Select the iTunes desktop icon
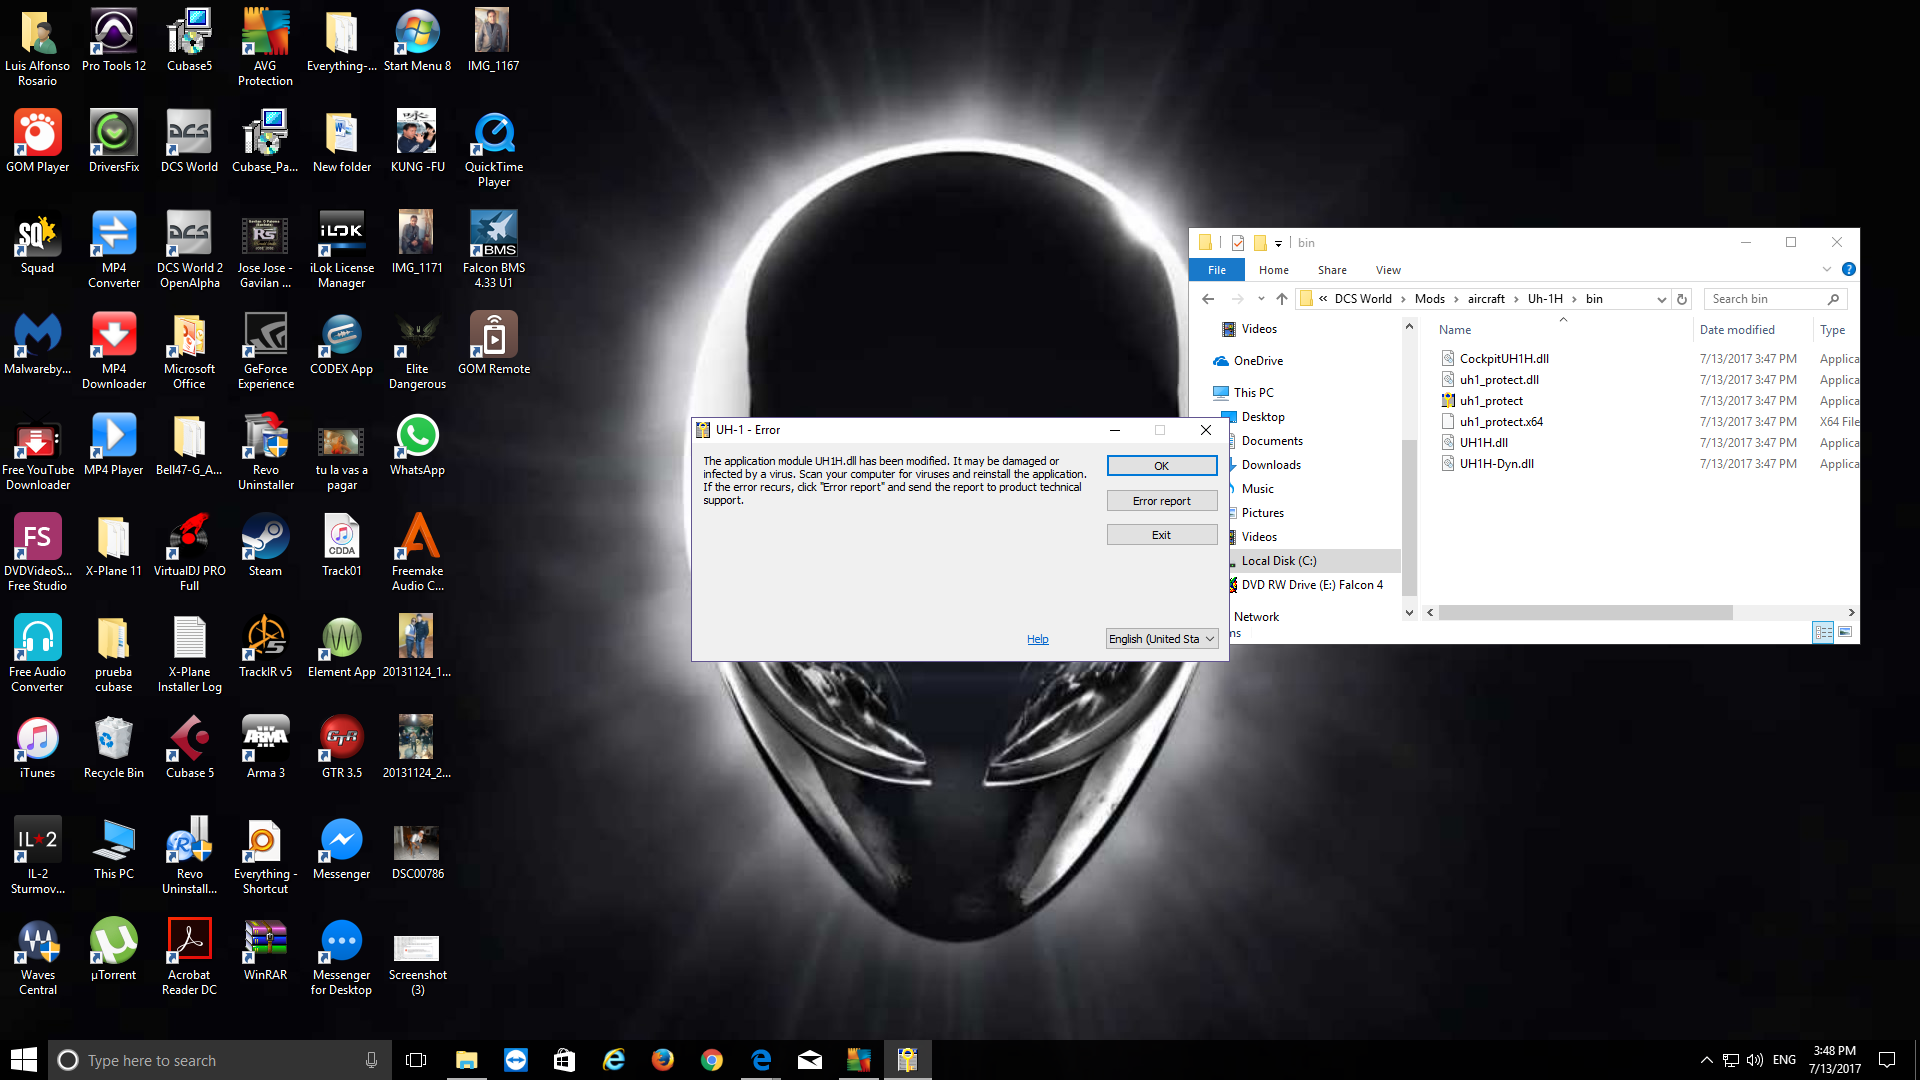 click(37, 747)
